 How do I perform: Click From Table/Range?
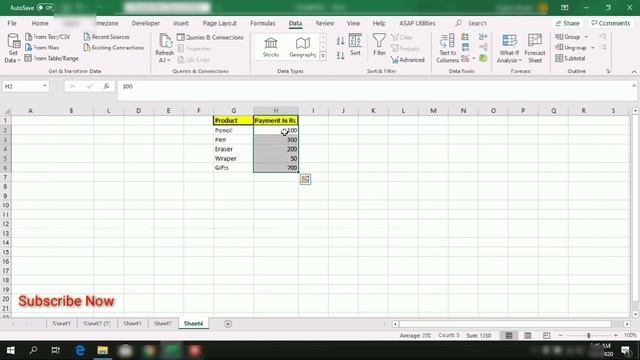point(51,58)
